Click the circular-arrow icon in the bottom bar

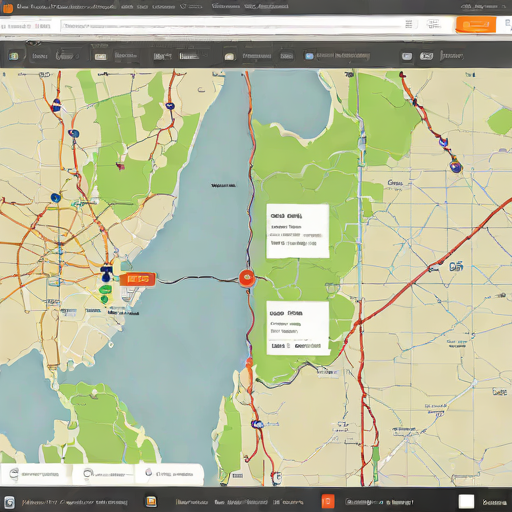tap(9, 502)
